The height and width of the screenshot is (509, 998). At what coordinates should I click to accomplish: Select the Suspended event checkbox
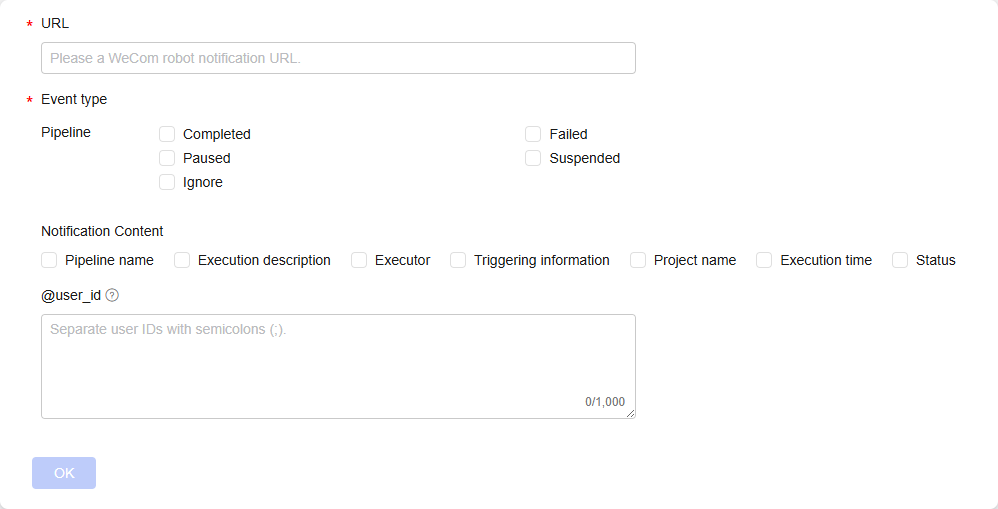(x=533, y=158)
